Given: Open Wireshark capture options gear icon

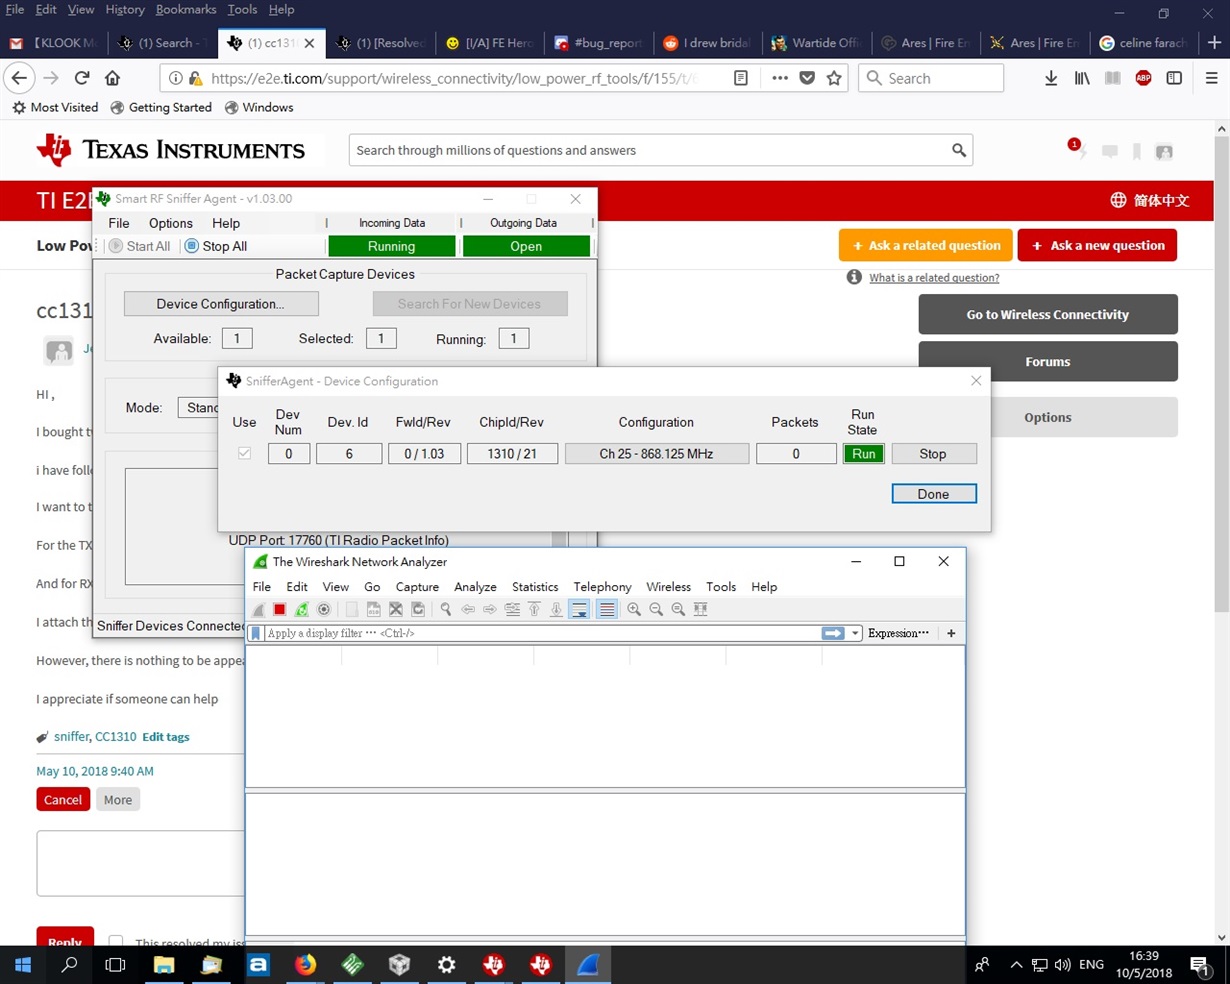Looking at the screenshot, I should [324, 609].
